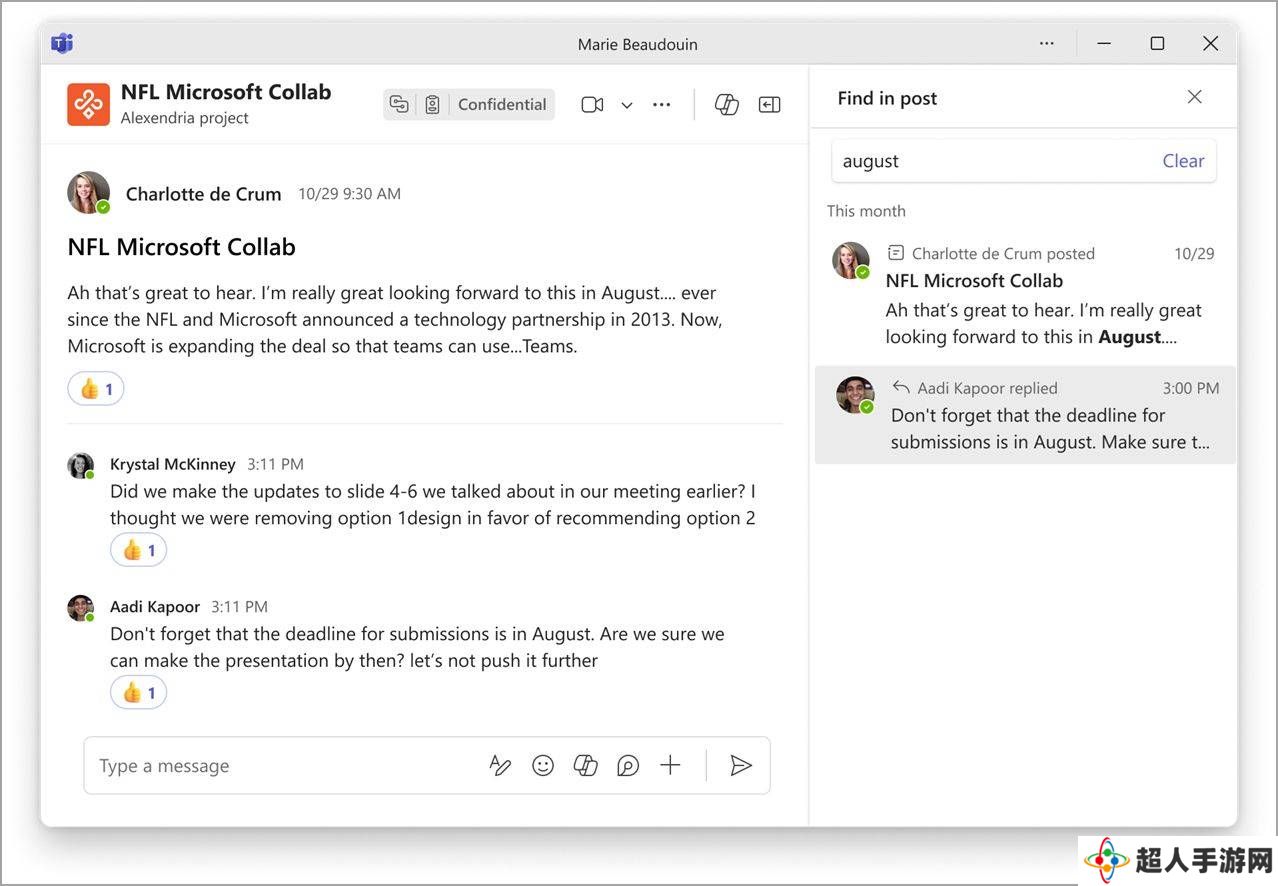The height and width of the screenshot is (886, 1278).
Task: Toggle the thumbs-up reaction on Krystal McKinney's reply
Action: pyautogui.click(x=138, y=550)
